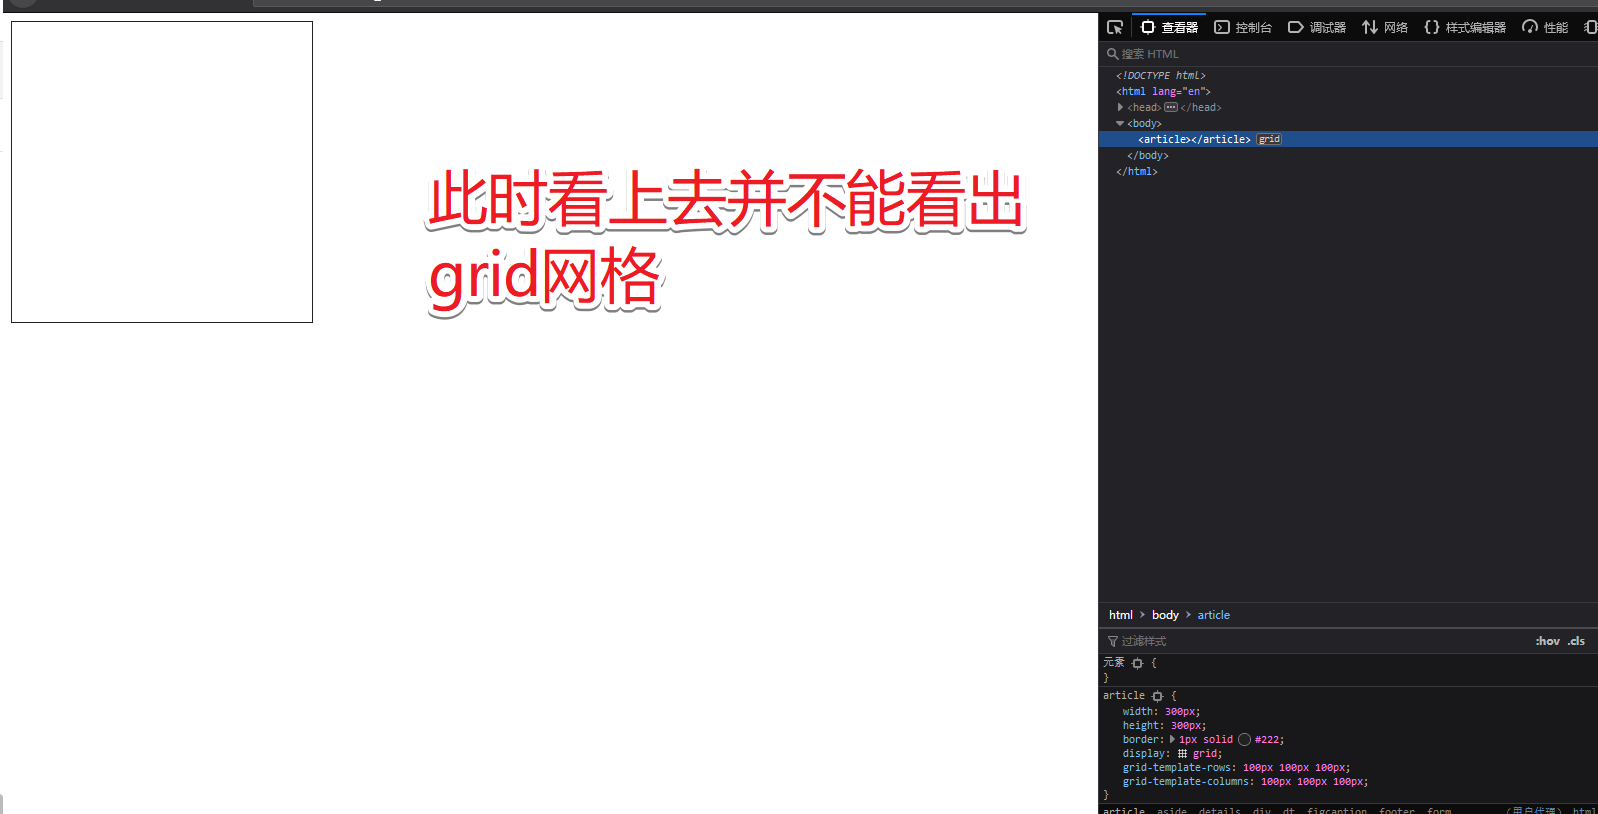Select the closing /html tag line
1598x814 pixels.
click(1137, 171)
